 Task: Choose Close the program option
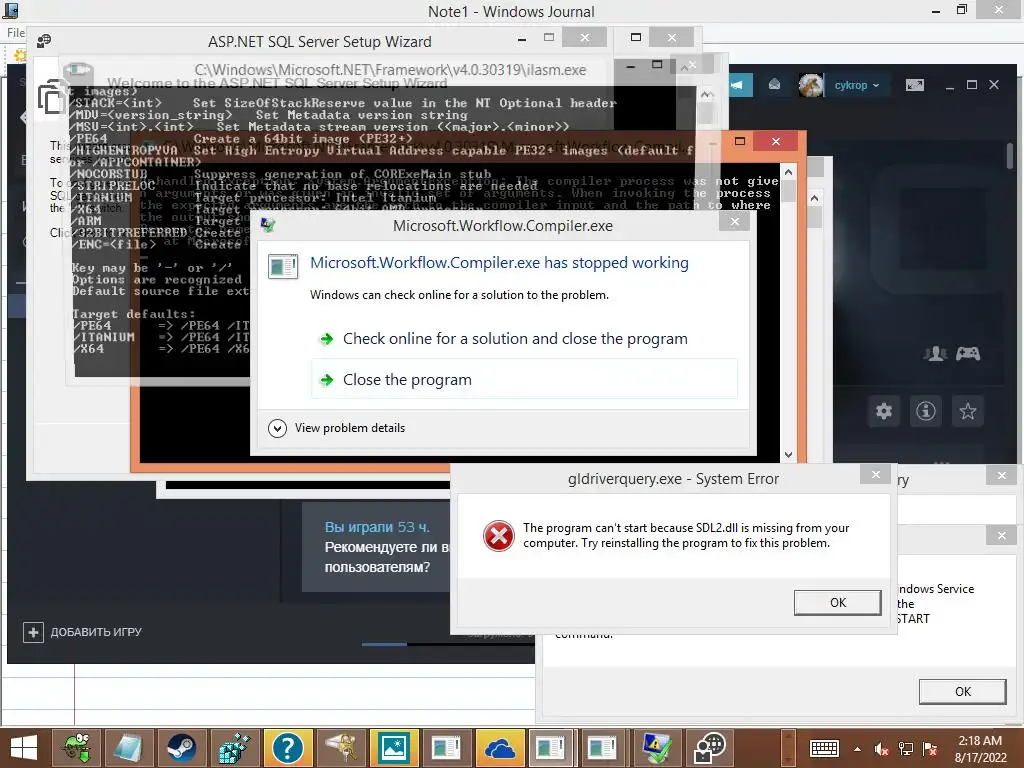(x=524, y=379)
